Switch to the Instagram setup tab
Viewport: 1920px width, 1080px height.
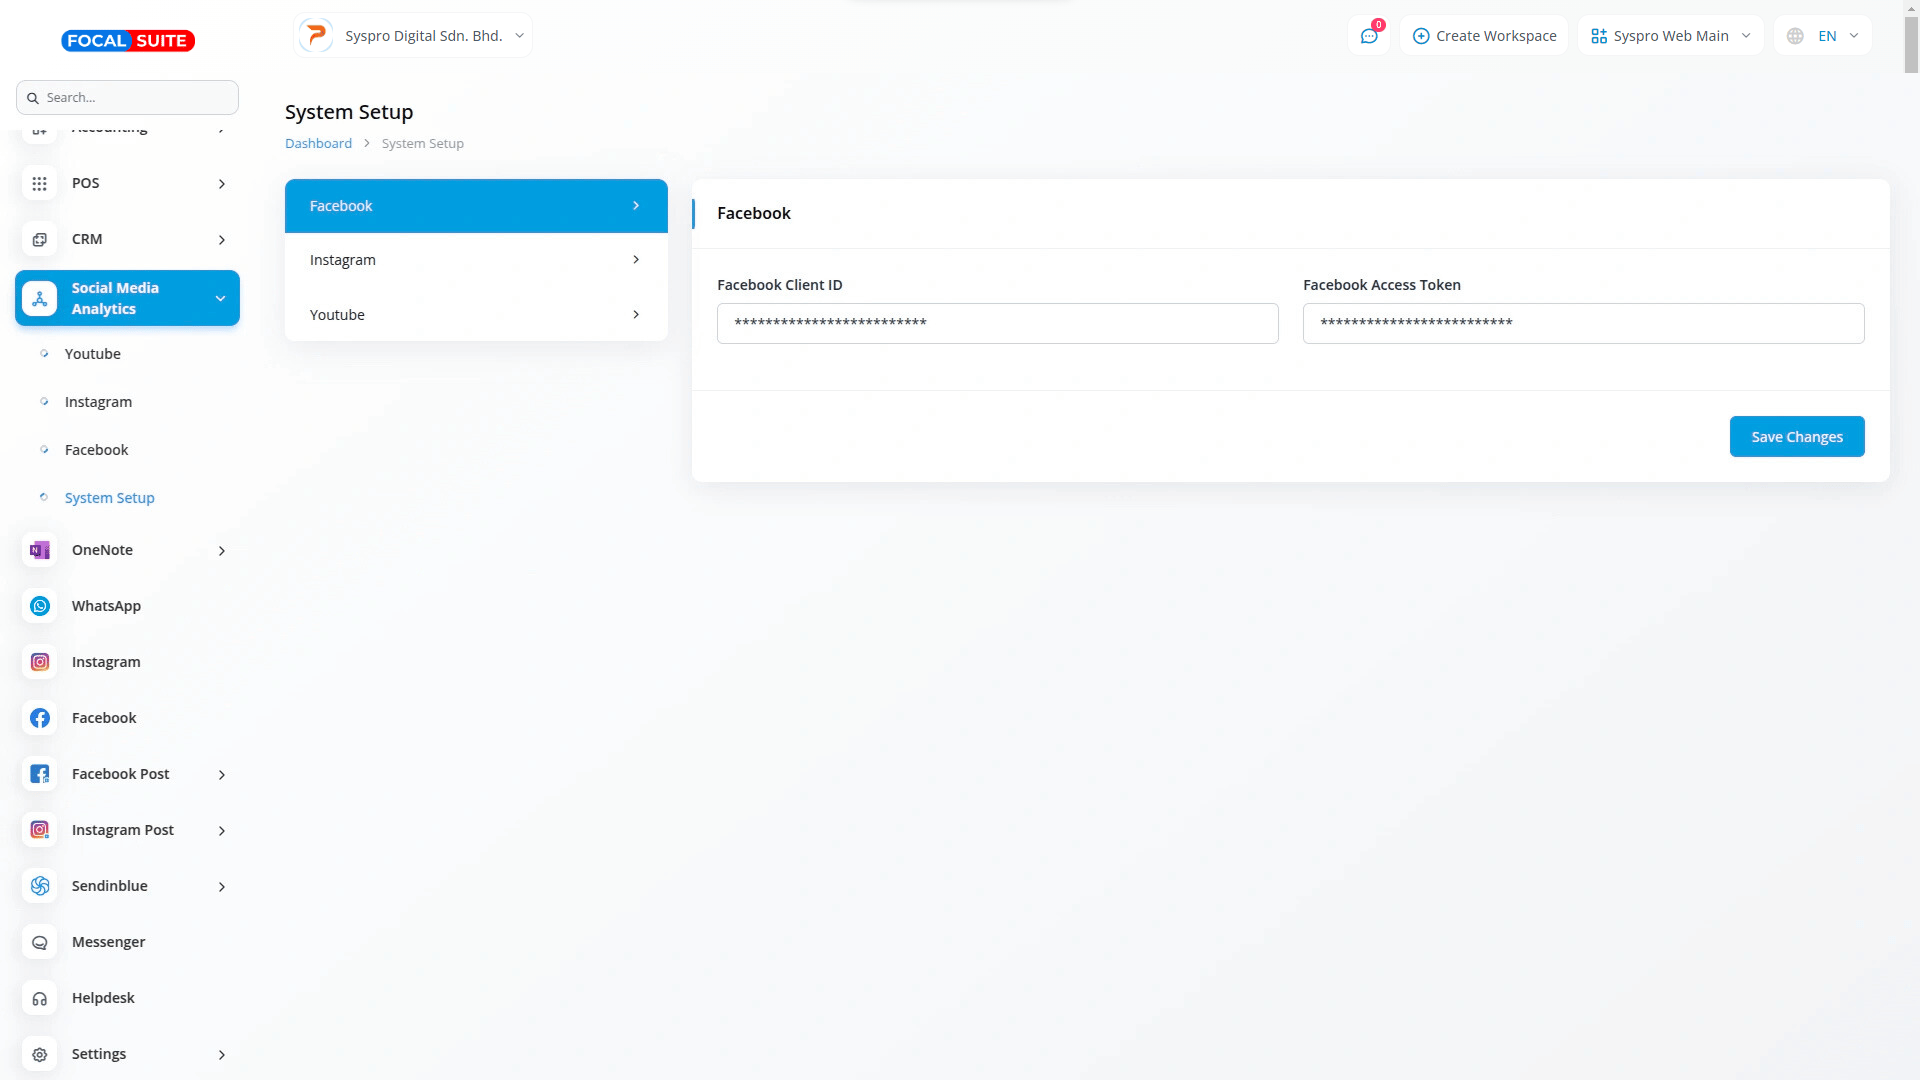[x=476, y=260]
